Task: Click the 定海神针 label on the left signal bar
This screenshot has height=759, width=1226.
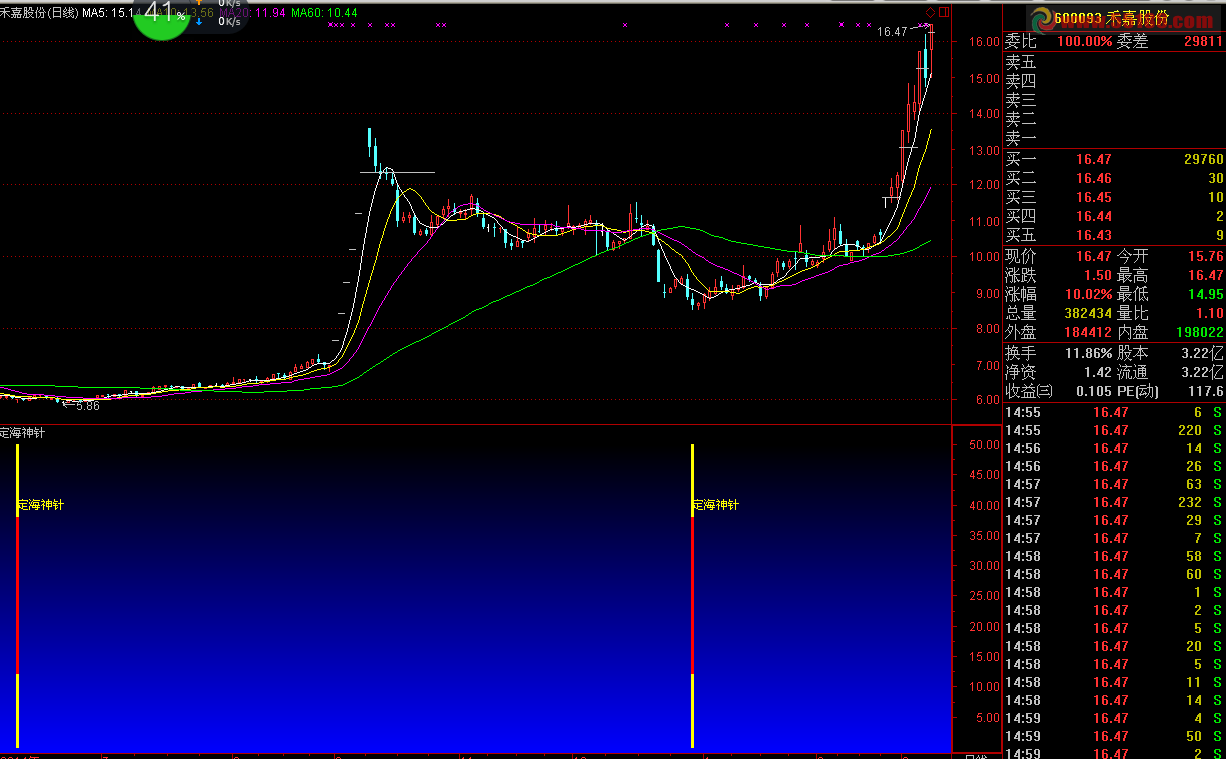Action: click(x=41, y=505)
